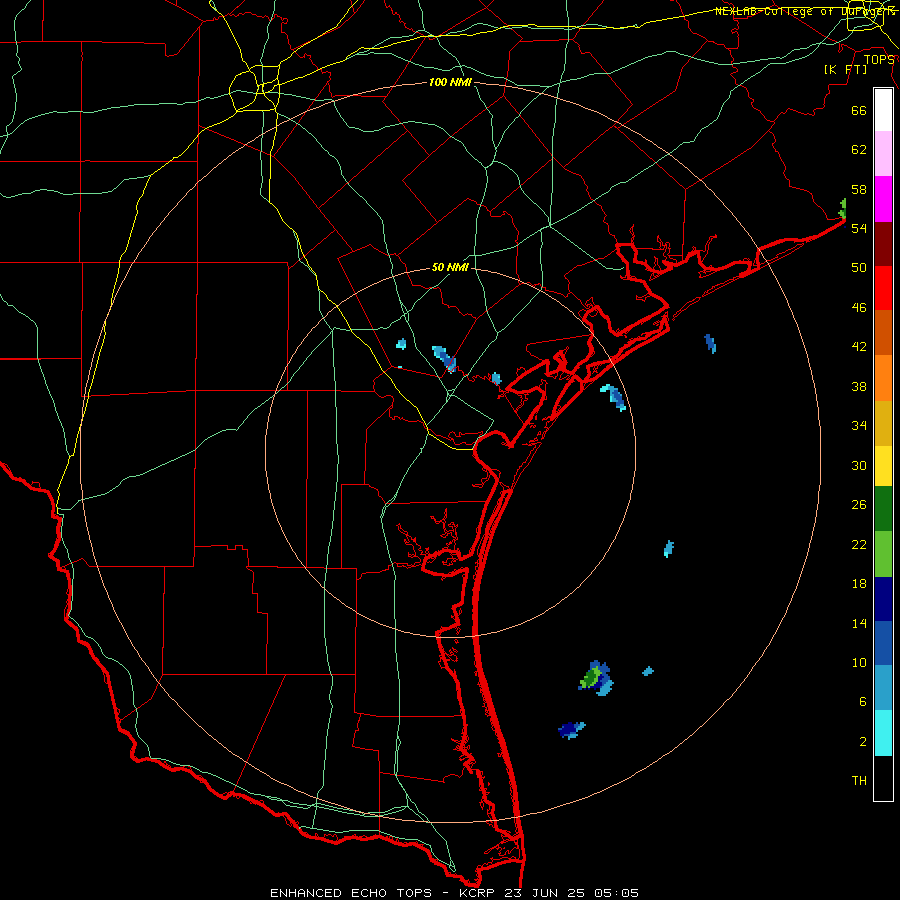Click the offshore echo cell with green core
900x900 pixels.
pyautogui.click(x=595, y=678)
